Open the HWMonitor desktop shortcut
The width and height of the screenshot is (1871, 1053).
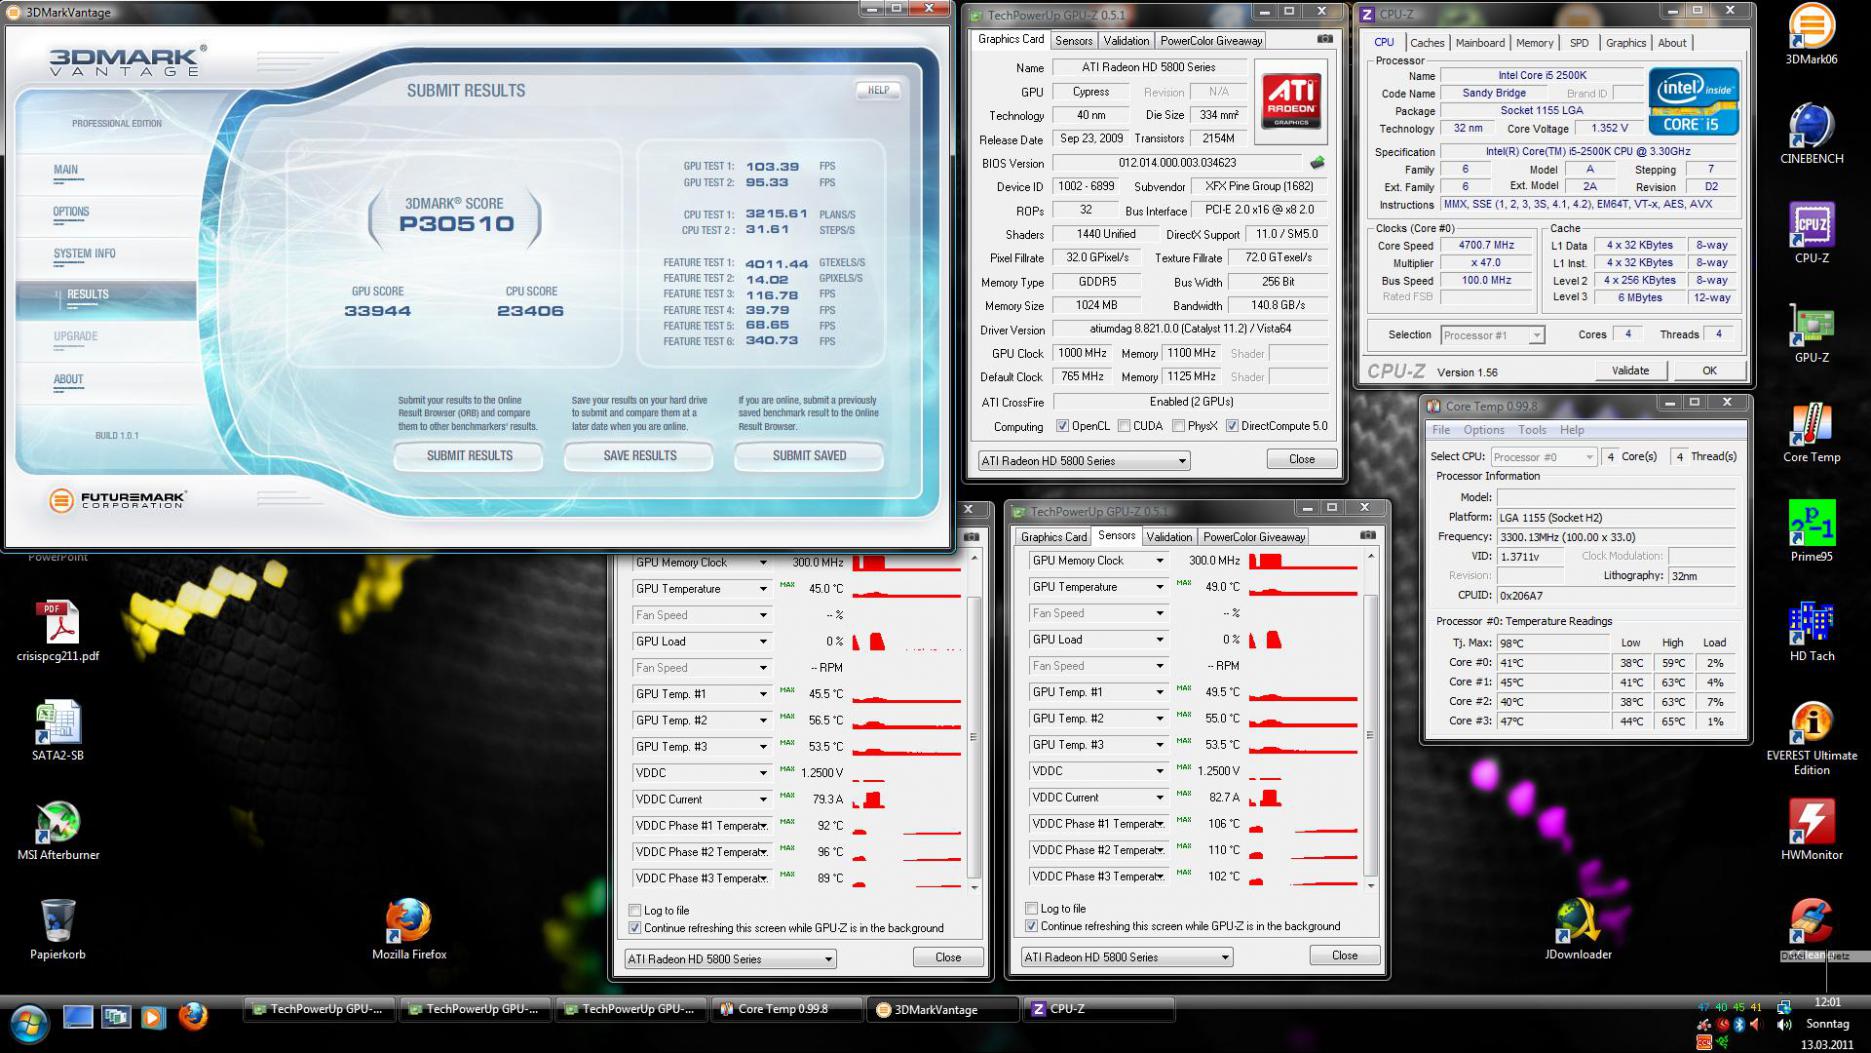[x=1811, y=829]
